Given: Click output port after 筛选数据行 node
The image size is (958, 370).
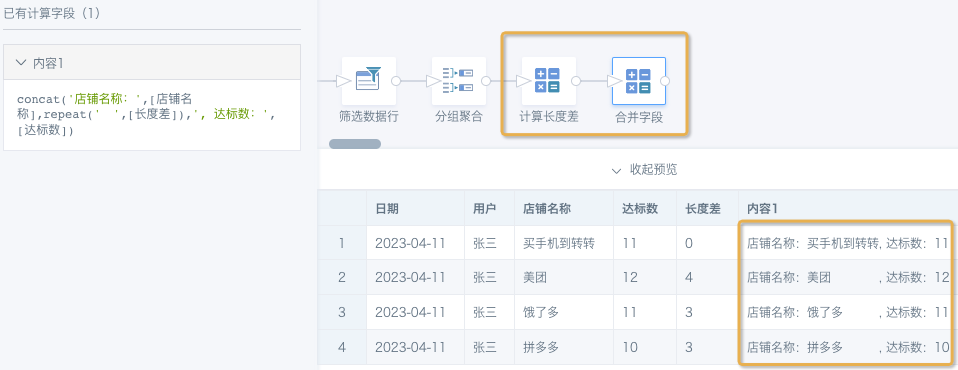Looking at the screenshot, I should pos(396,81).
